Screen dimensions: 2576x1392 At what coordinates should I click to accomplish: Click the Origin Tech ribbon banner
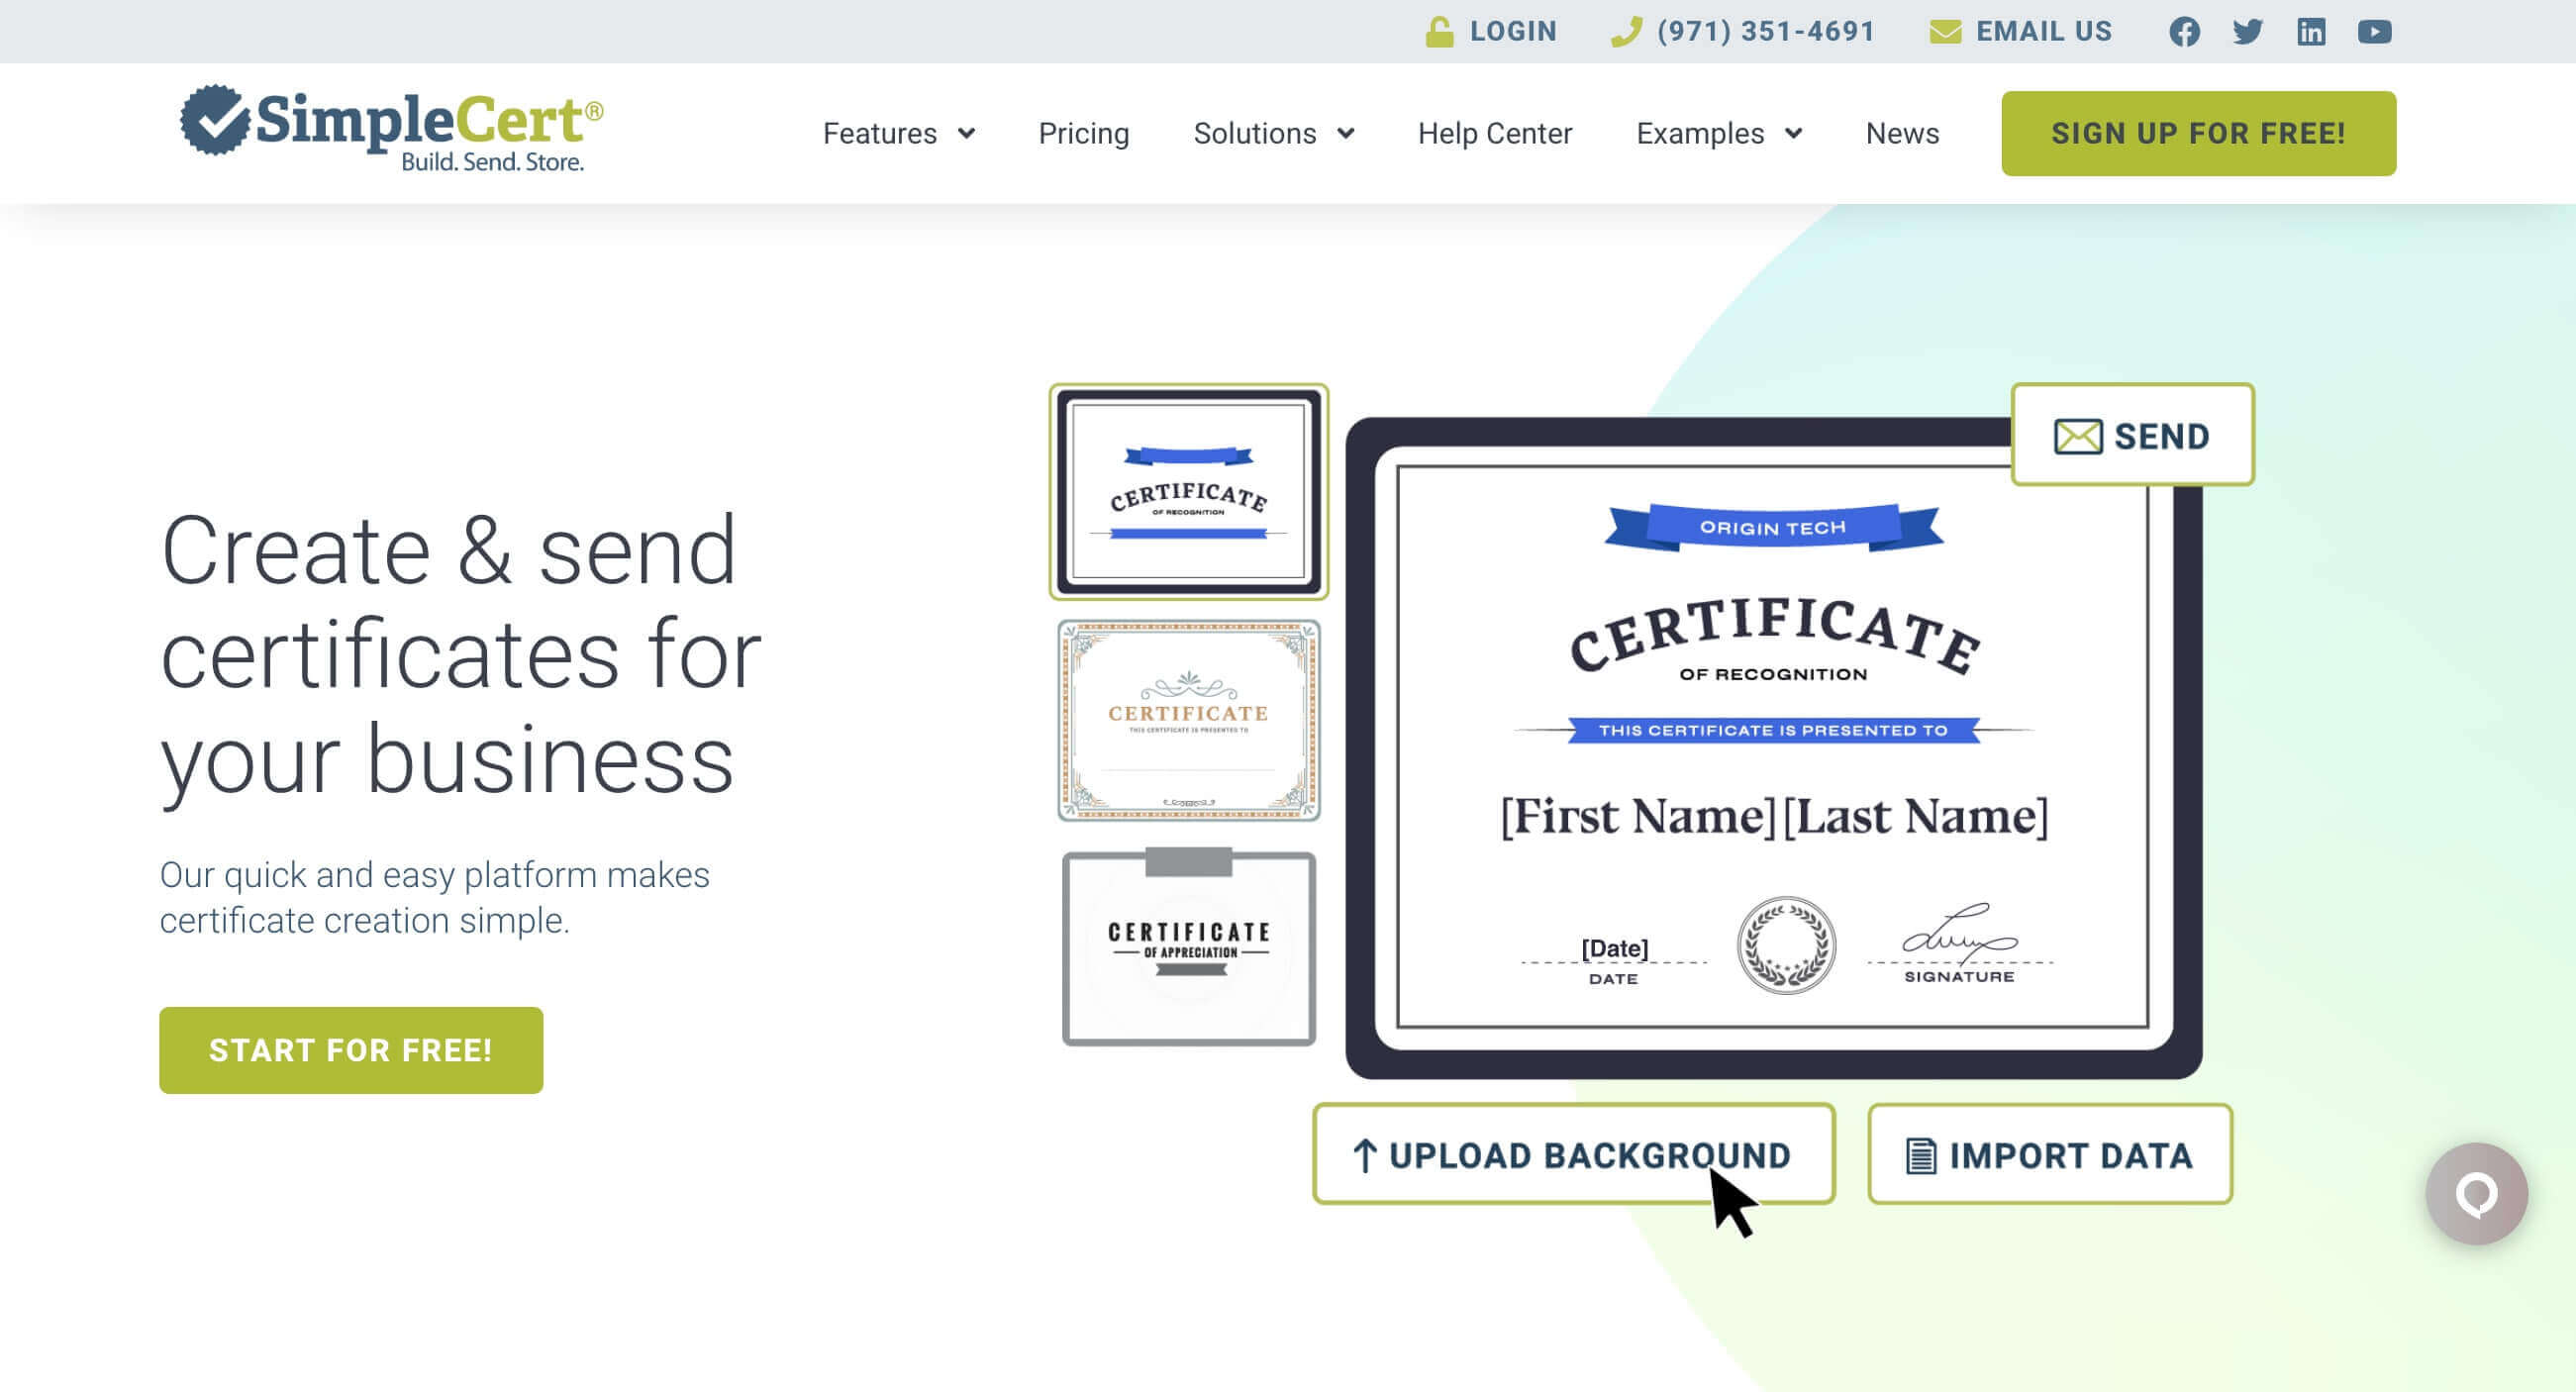point(1773,527)
